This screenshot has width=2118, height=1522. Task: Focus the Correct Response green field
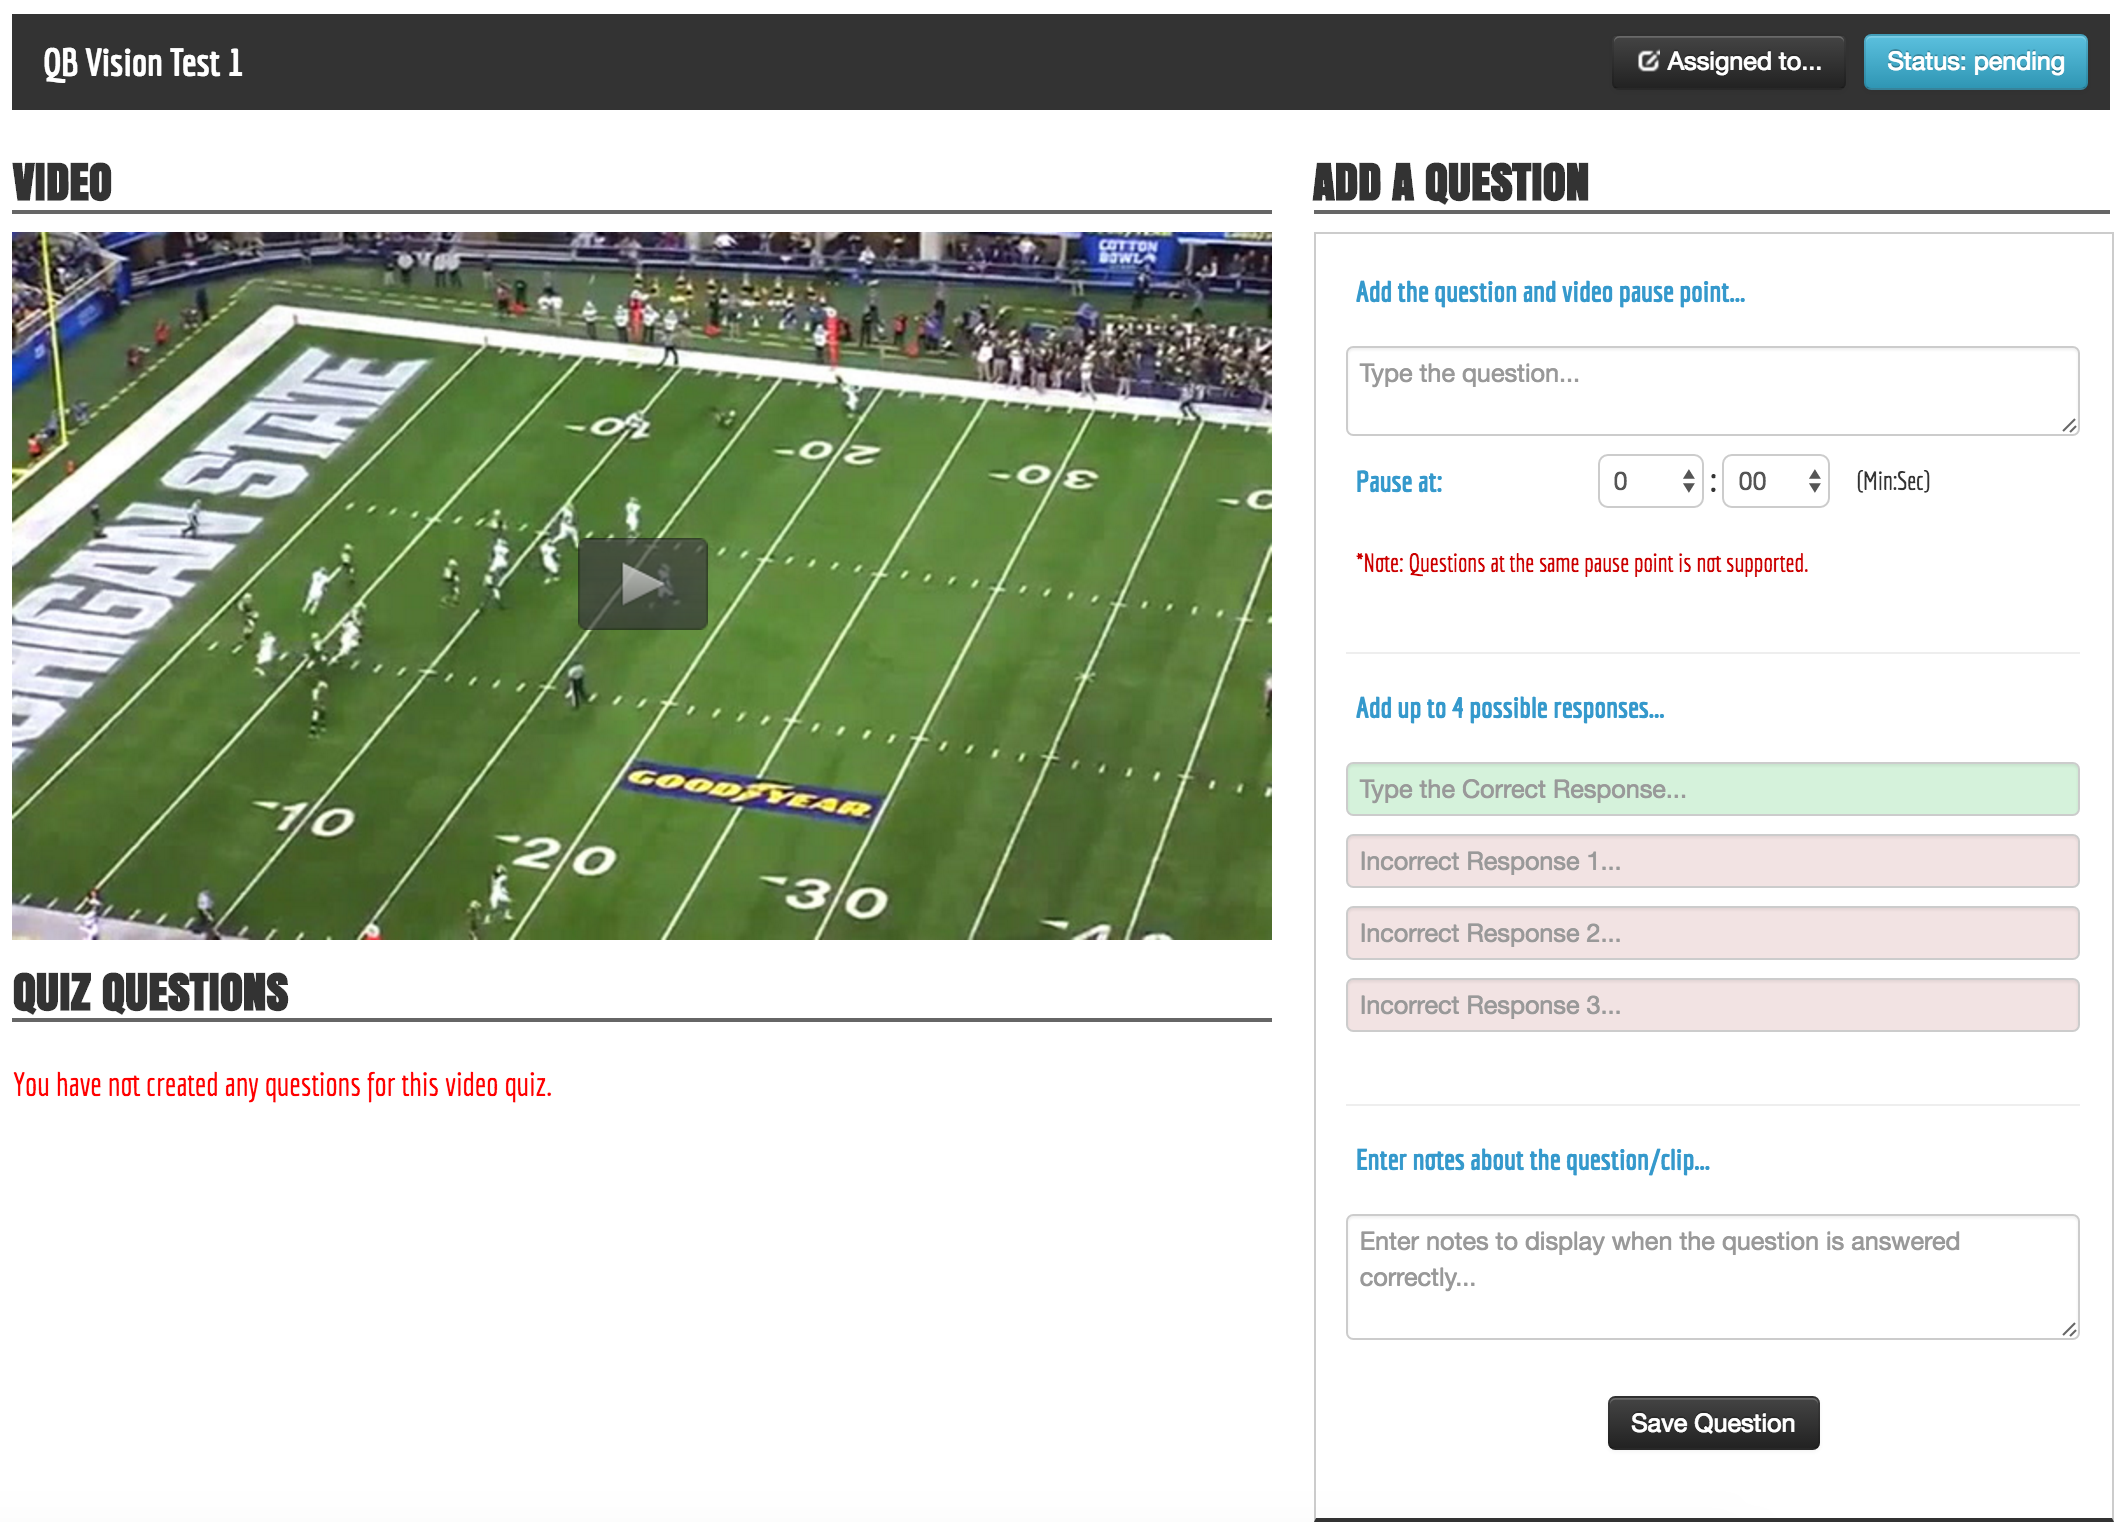(1711, 789)
